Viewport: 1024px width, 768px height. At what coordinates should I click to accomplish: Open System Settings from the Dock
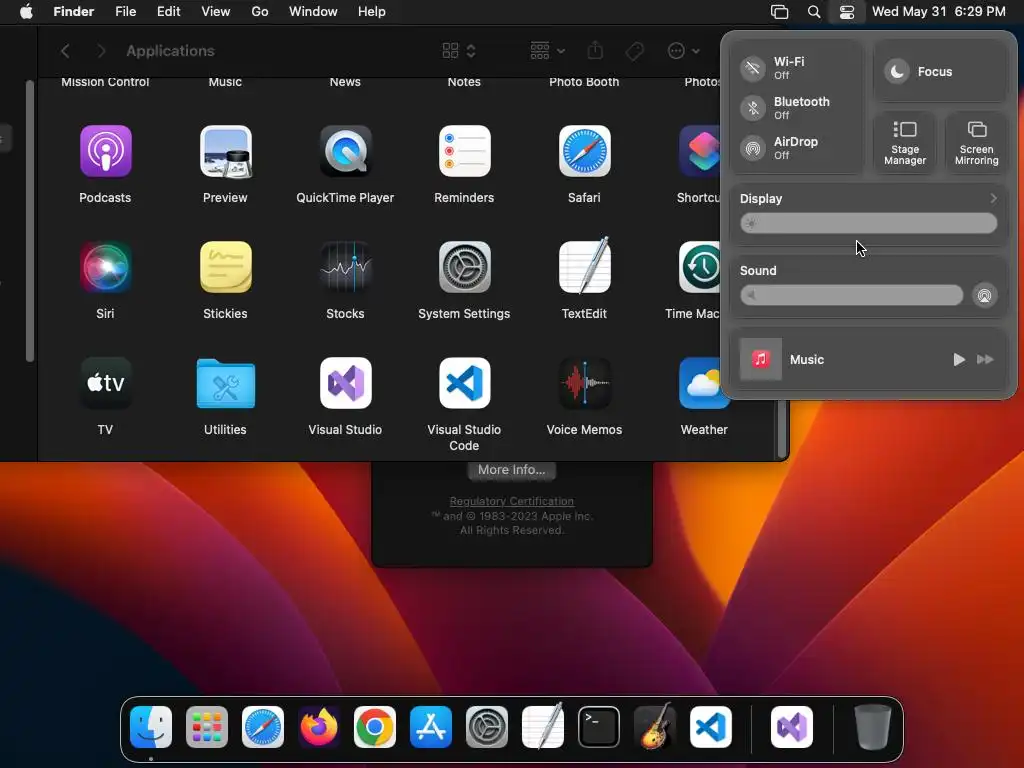(x=487, y=727)
